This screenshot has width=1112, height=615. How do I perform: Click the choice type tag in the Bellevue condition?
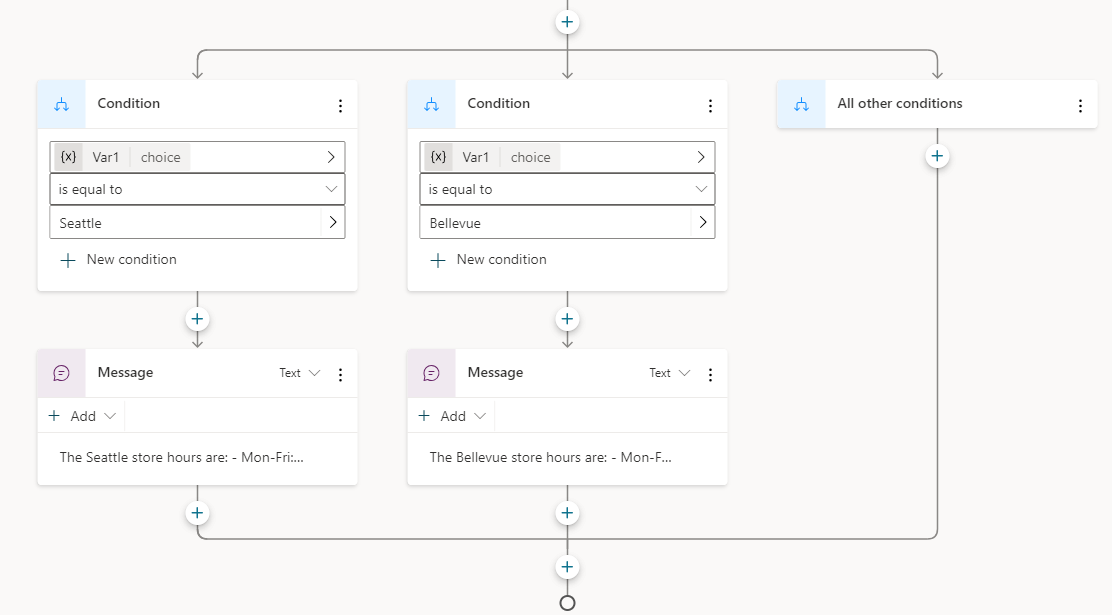pos(530,157)
